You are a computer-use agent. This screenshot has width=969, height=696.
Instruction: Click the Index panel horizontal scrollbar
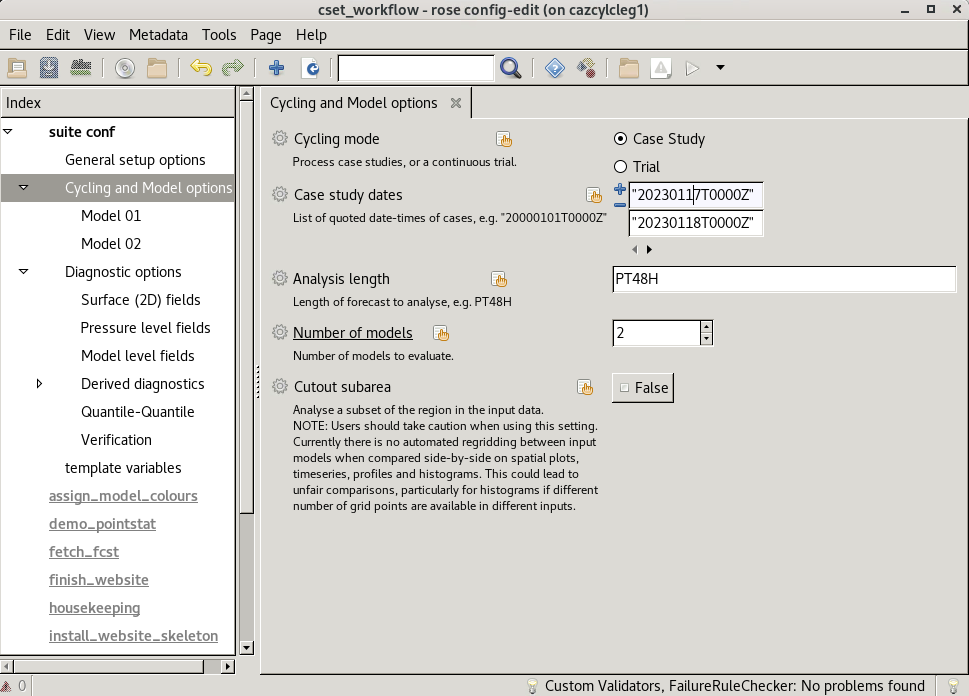pyautogui.click(x=117, y=666)
